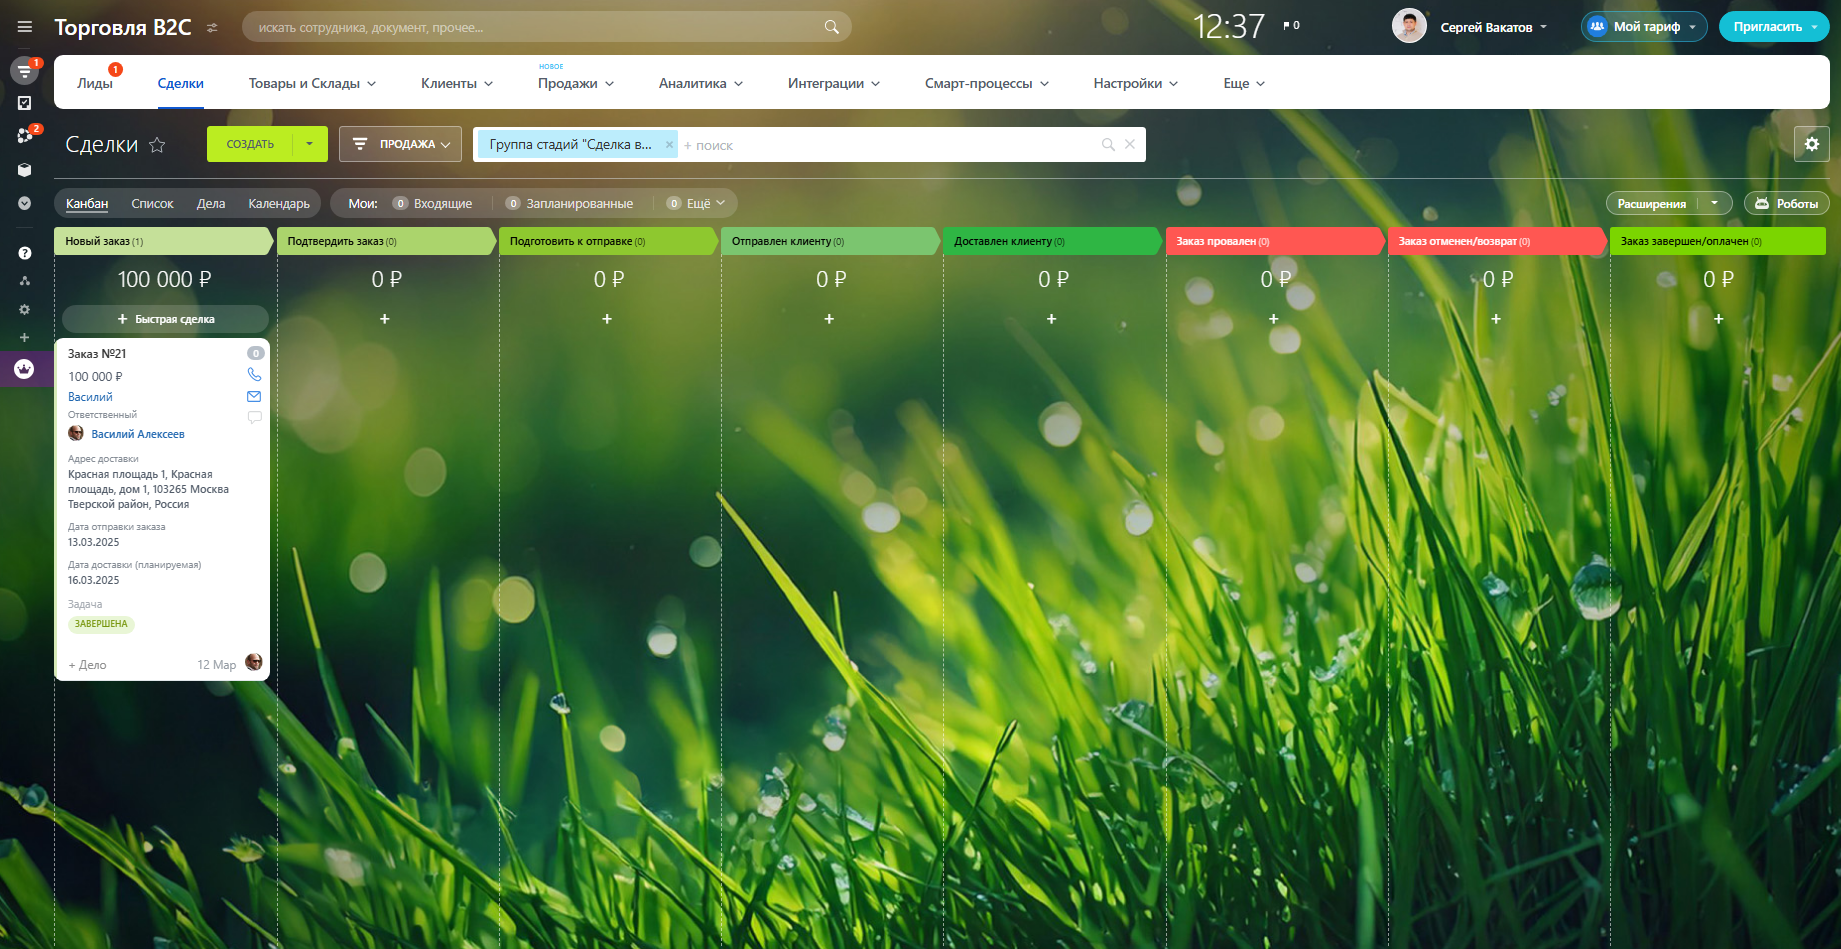This screenshot has width=1841, height=949.
Task: Send email via the envelope icon on Заказ №21
Action: point(254,396)
